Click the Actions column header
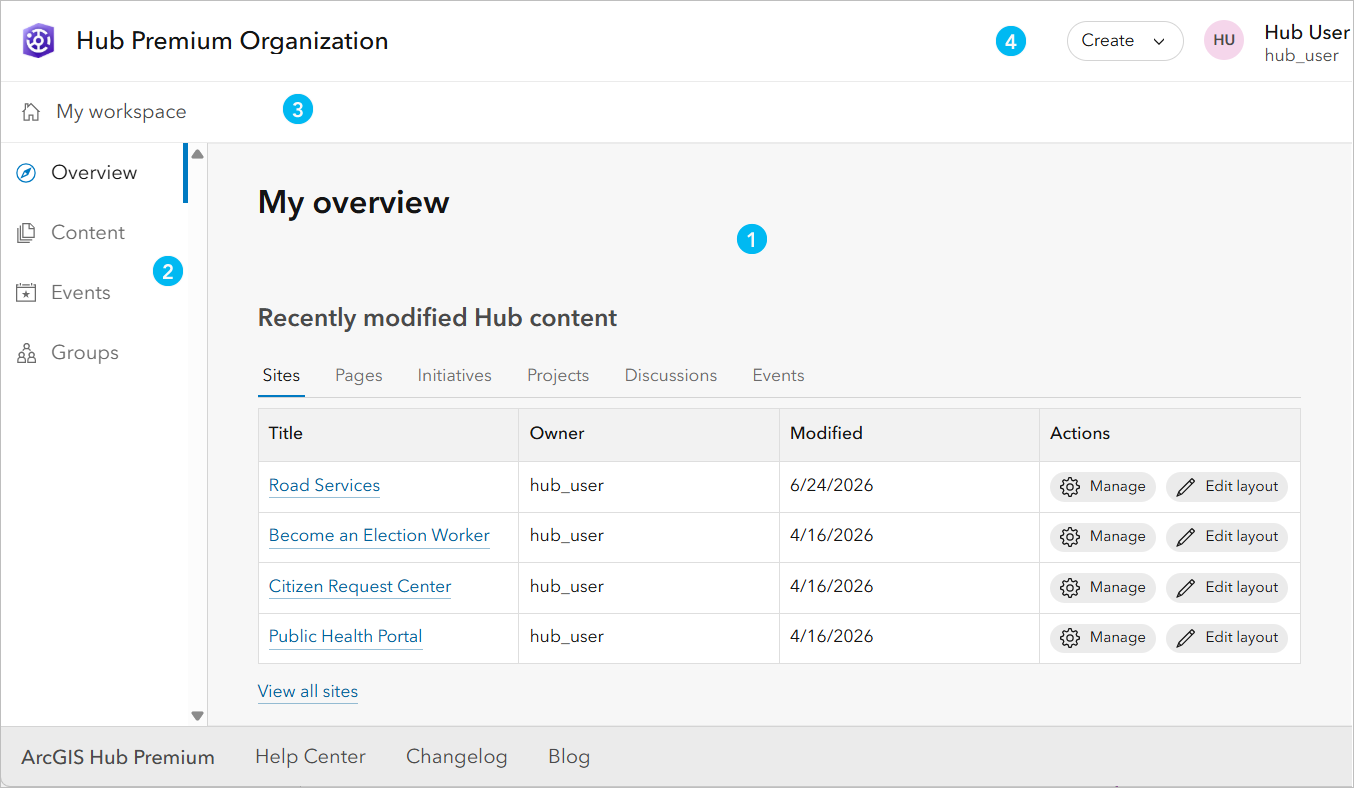 pyautogui.click(x=1170, y=434)
